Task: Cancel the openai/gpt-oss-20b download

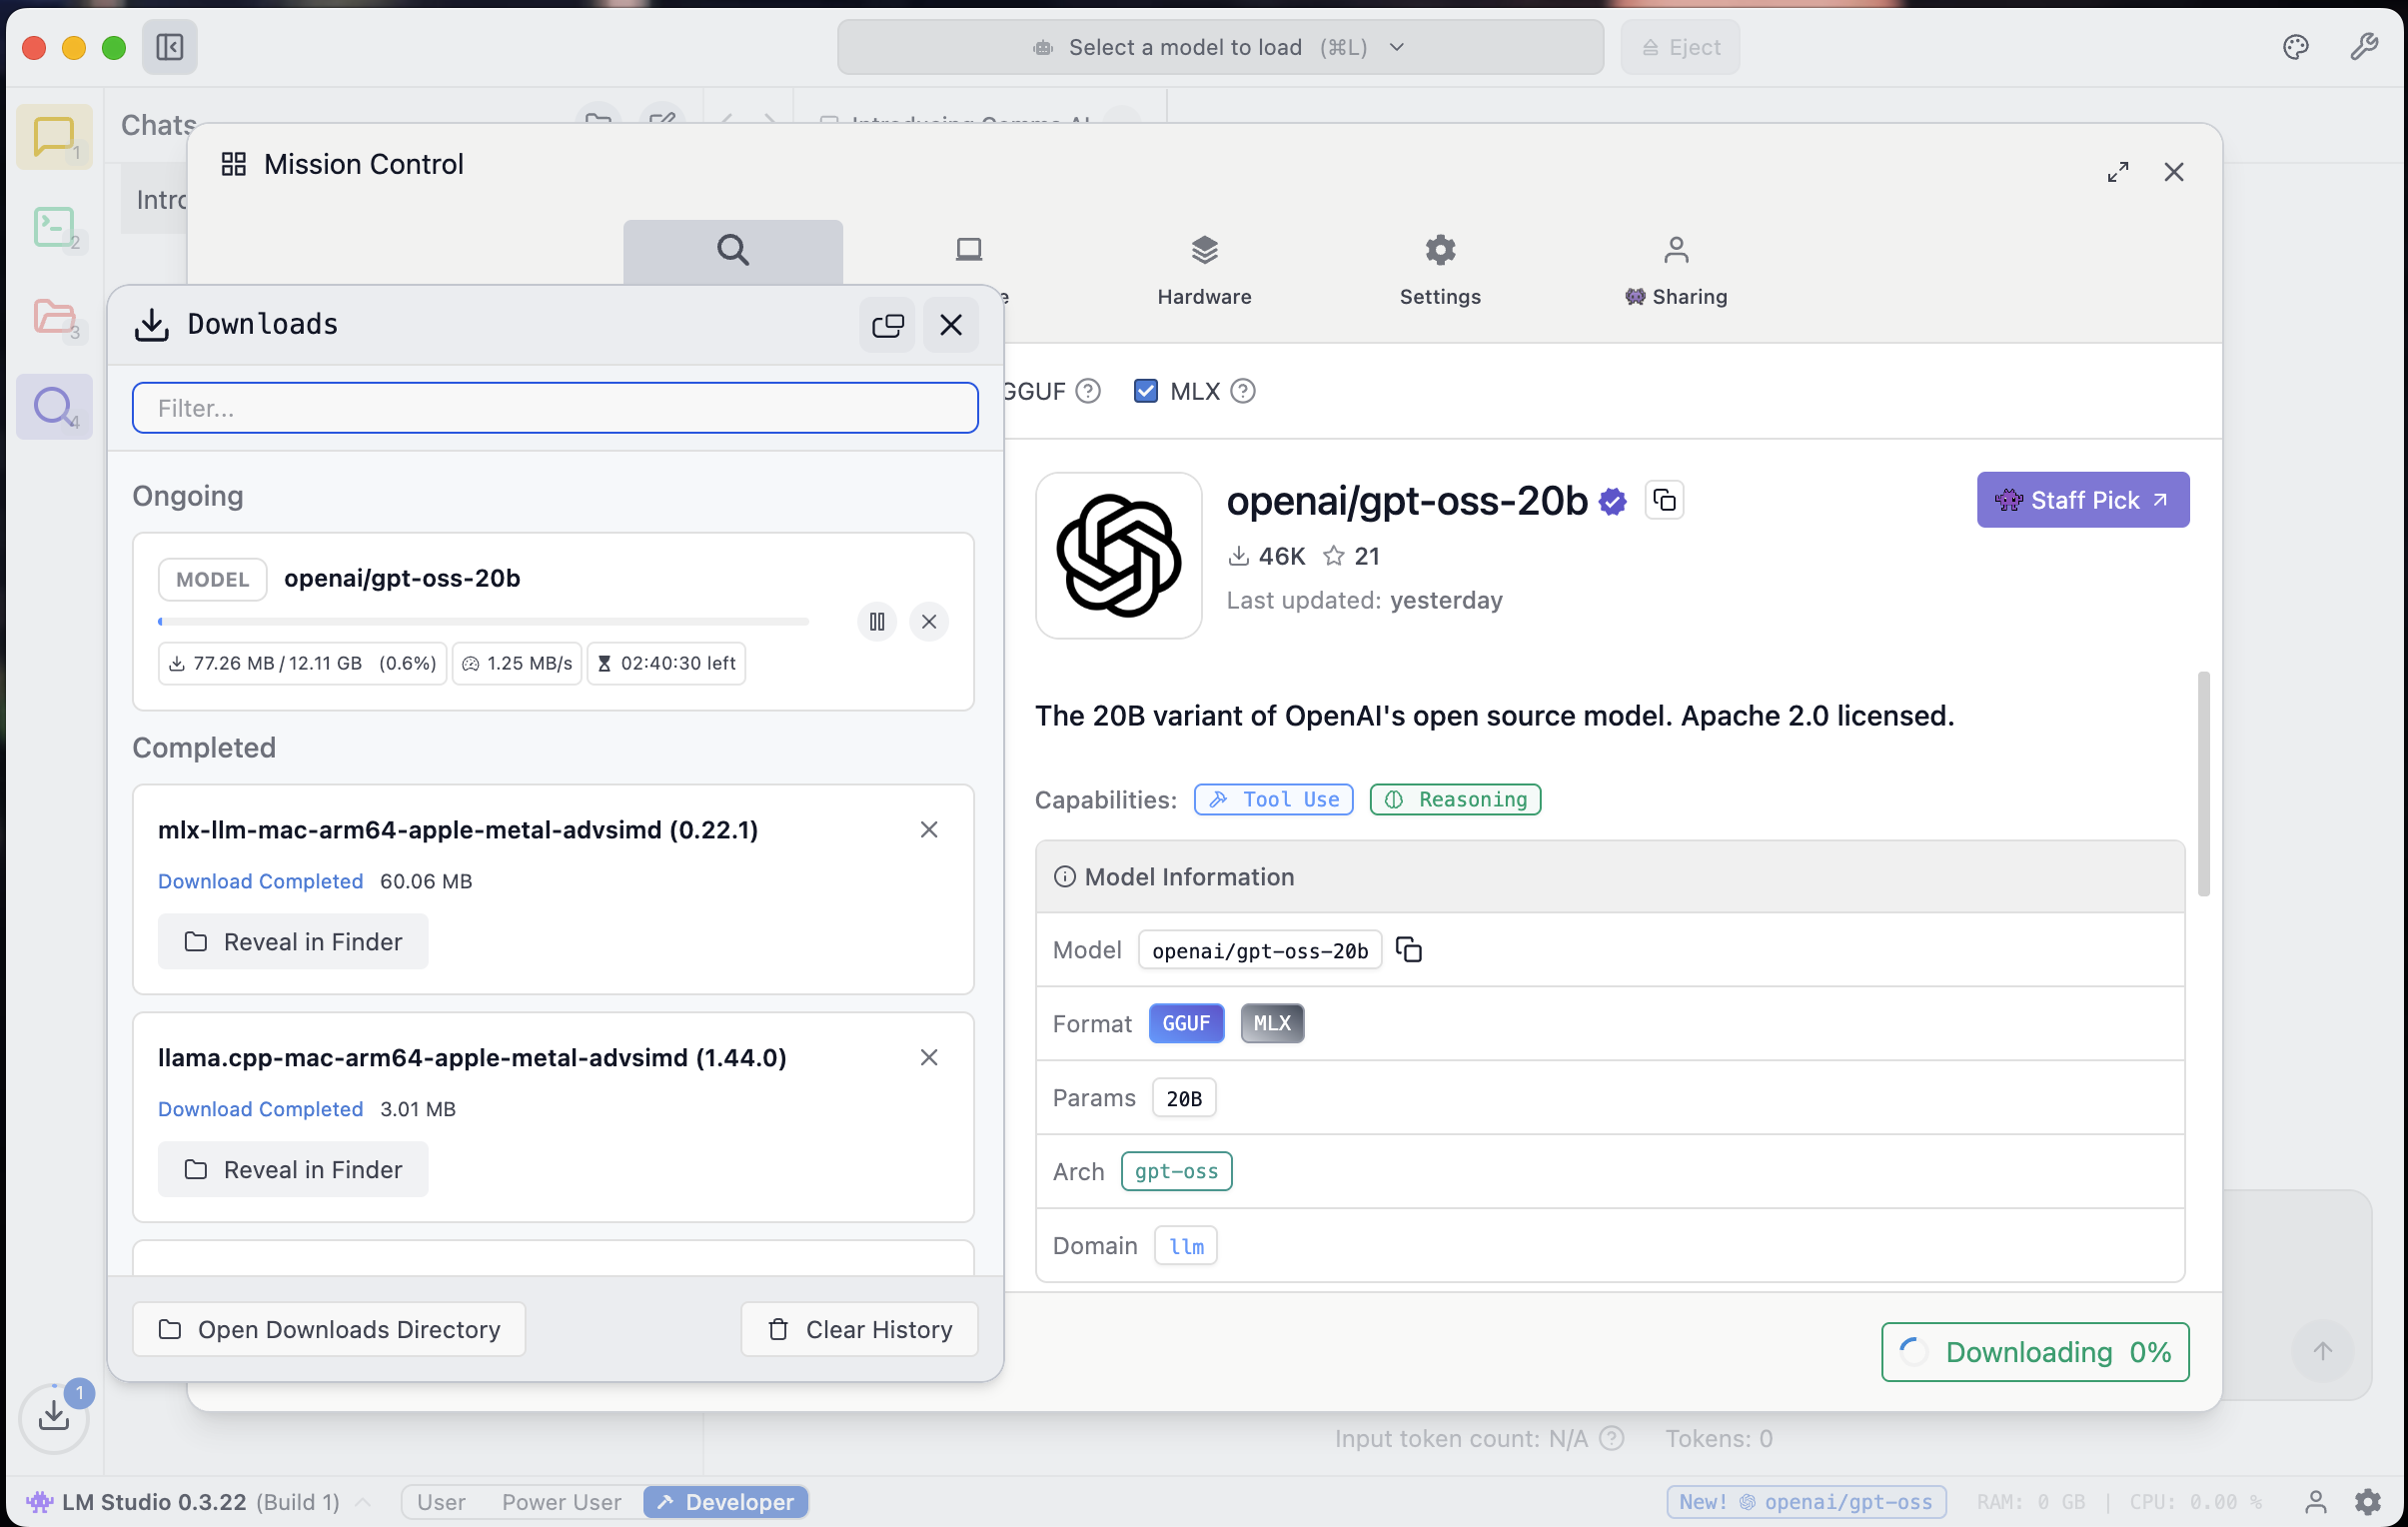Action: pos(929,622)
